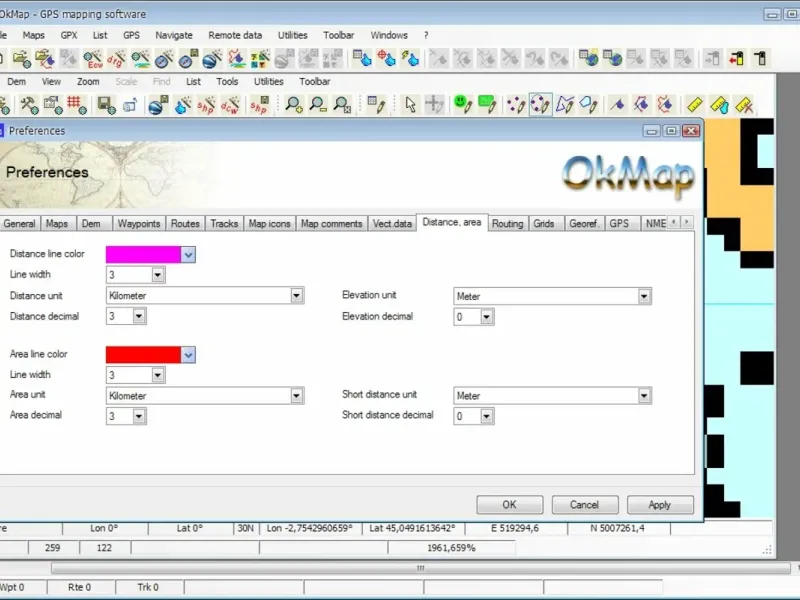Screen dimensions: 800x600
Task: Open the Distance unit dropdown
Action: pyautogui.click(x=296, y=296)
